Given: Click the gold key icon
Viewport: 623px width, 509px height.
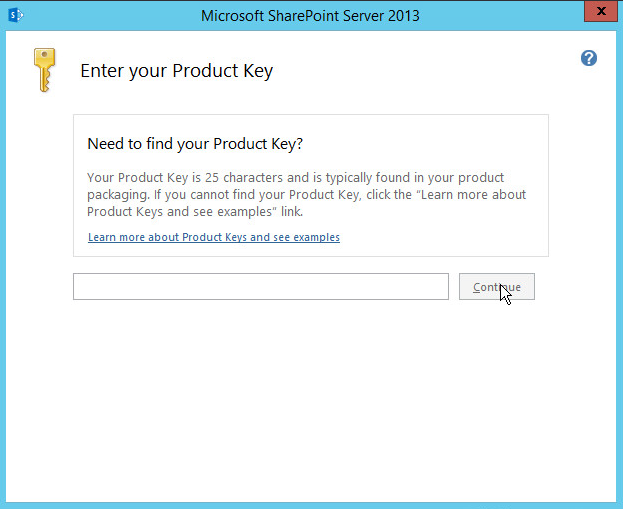Looking at the screenshot, I should click(44, 70).
